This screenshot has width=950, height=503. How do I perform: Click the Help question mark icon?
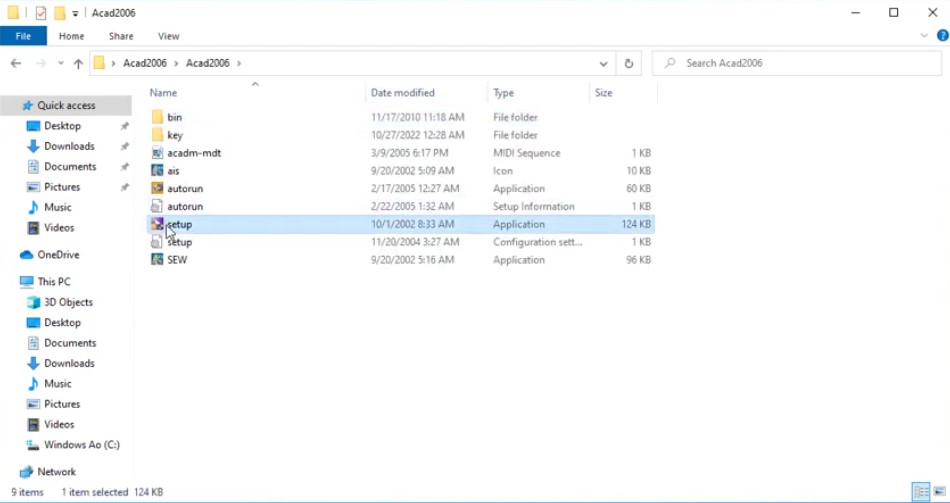click(x=942, y=36)
